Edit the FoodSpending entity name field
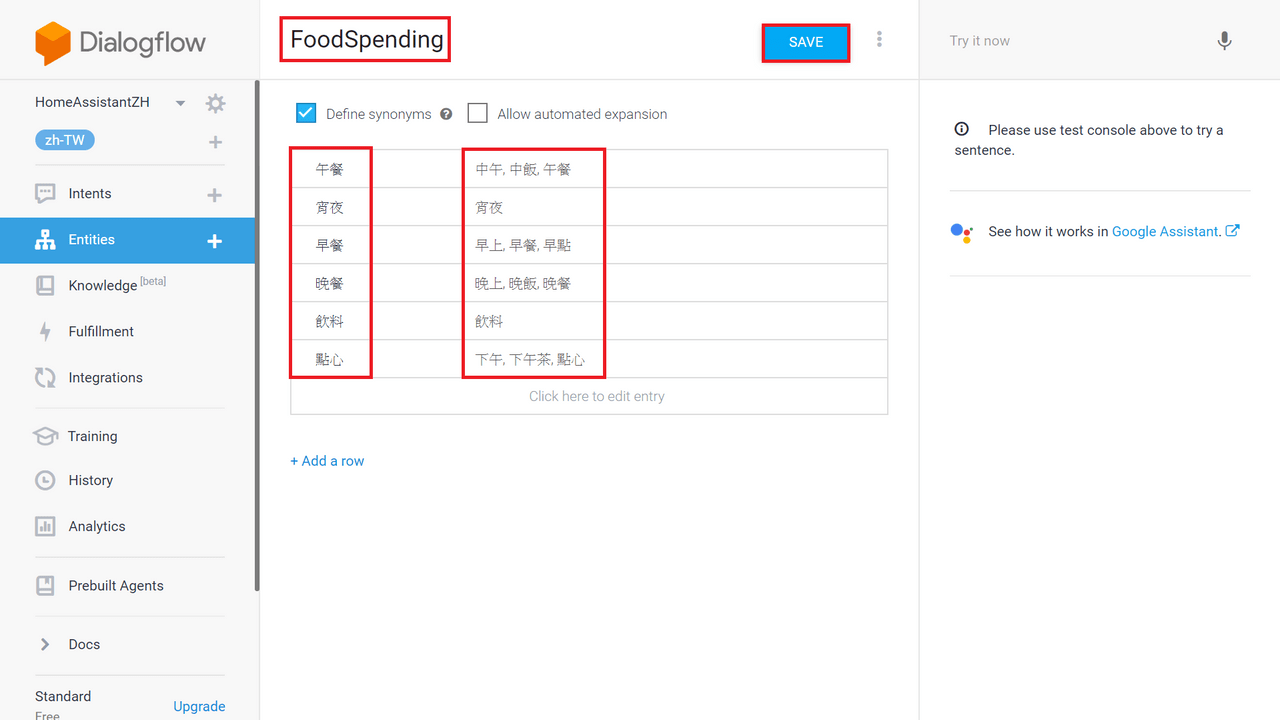The image size is (1280, 720). click(x=367, y=40)
